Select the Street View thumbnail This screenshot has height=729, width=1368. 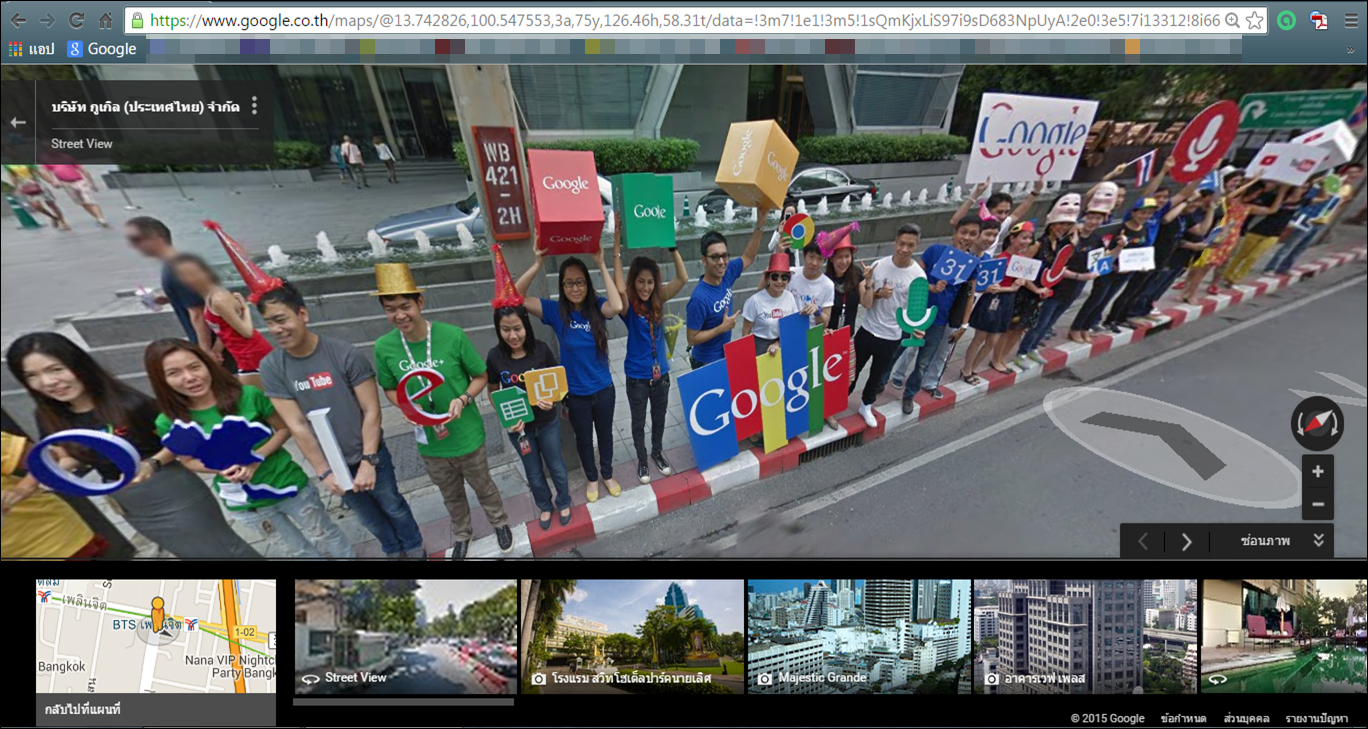click(405, 636)
